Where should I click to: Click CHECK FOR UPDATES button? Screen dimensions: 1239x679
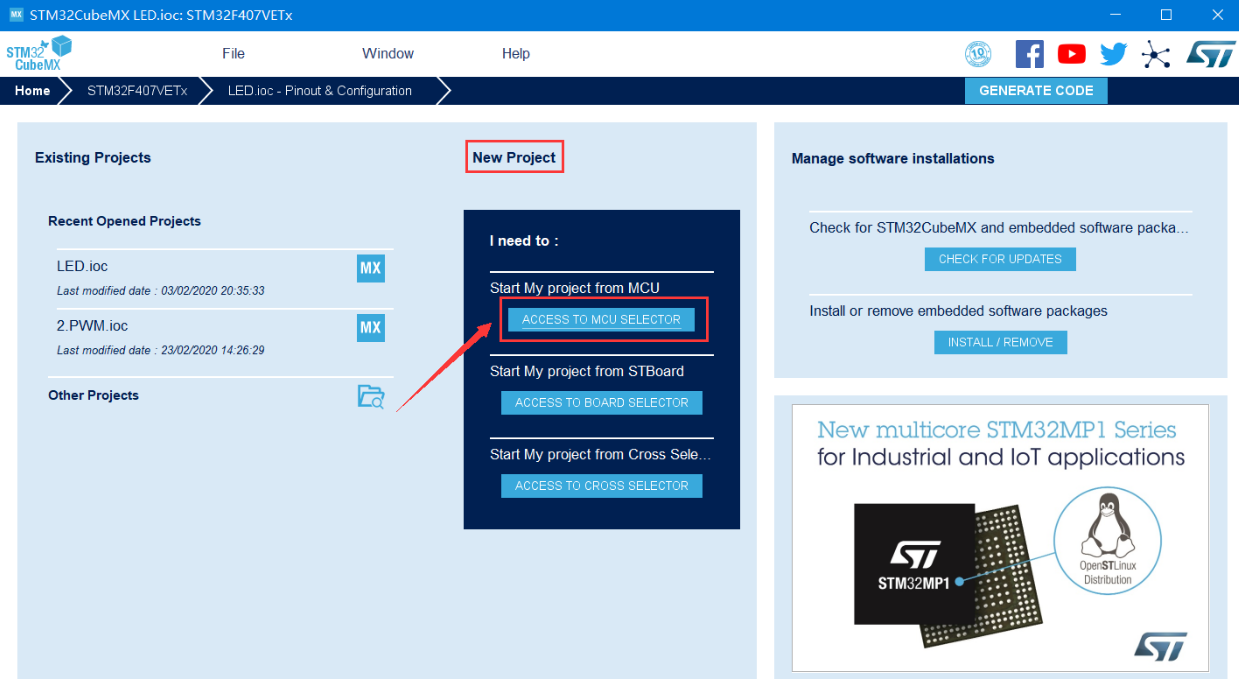coord(1000,259)
